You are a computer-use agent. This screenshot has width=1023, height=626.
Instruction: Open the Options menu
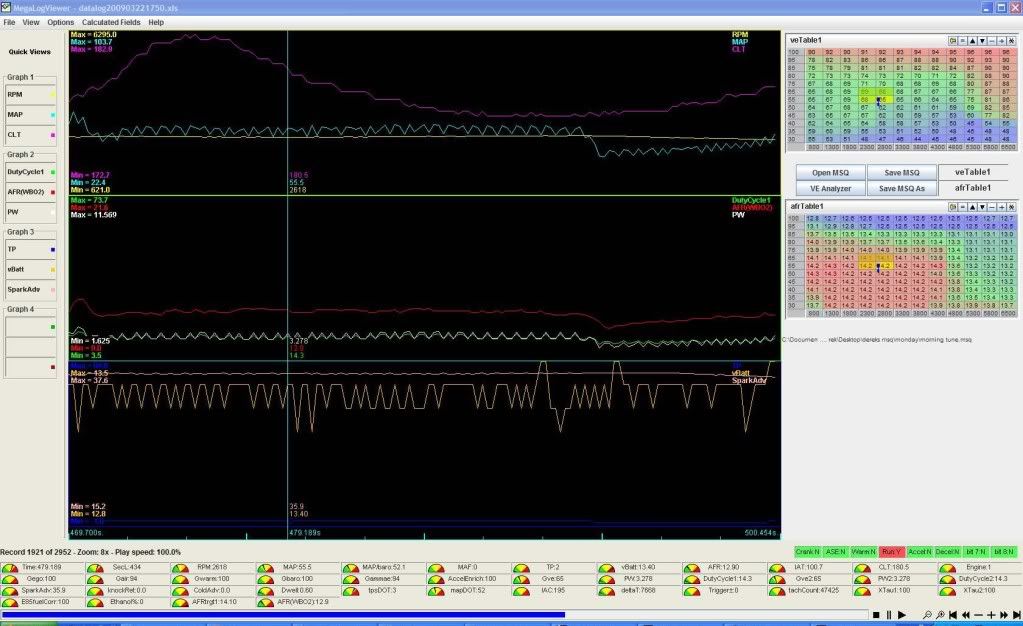click(x=61, y=22)
